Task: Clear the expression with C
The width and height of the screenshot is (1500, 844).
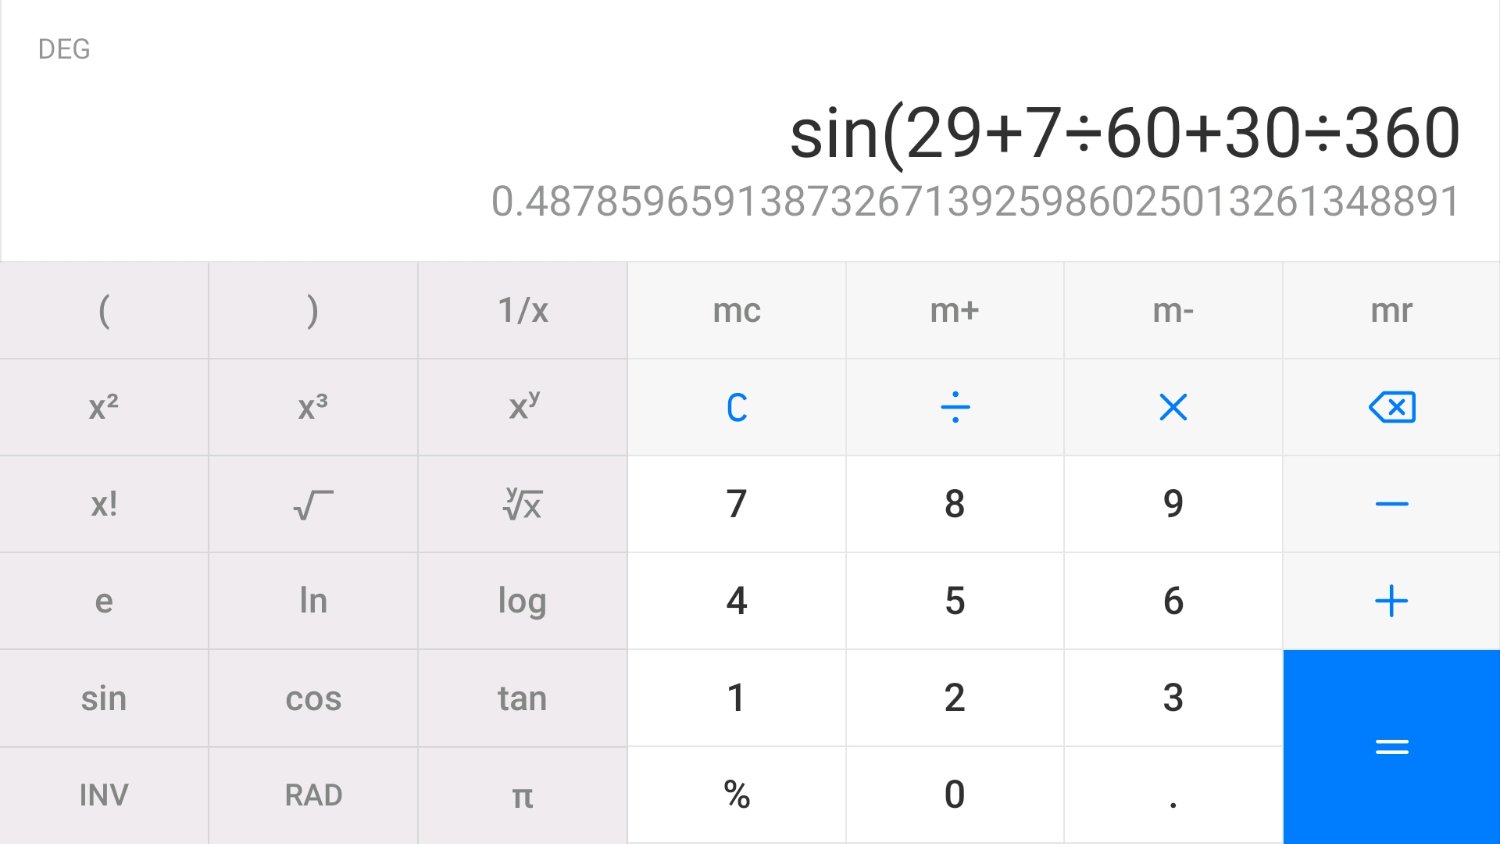Action: (x=737, y=407)
